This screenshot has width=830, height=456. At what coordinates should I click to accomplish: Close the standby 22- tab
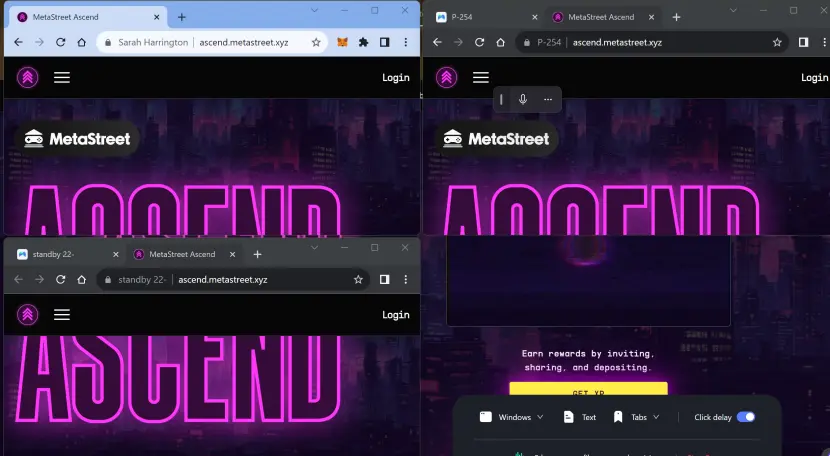116,254
